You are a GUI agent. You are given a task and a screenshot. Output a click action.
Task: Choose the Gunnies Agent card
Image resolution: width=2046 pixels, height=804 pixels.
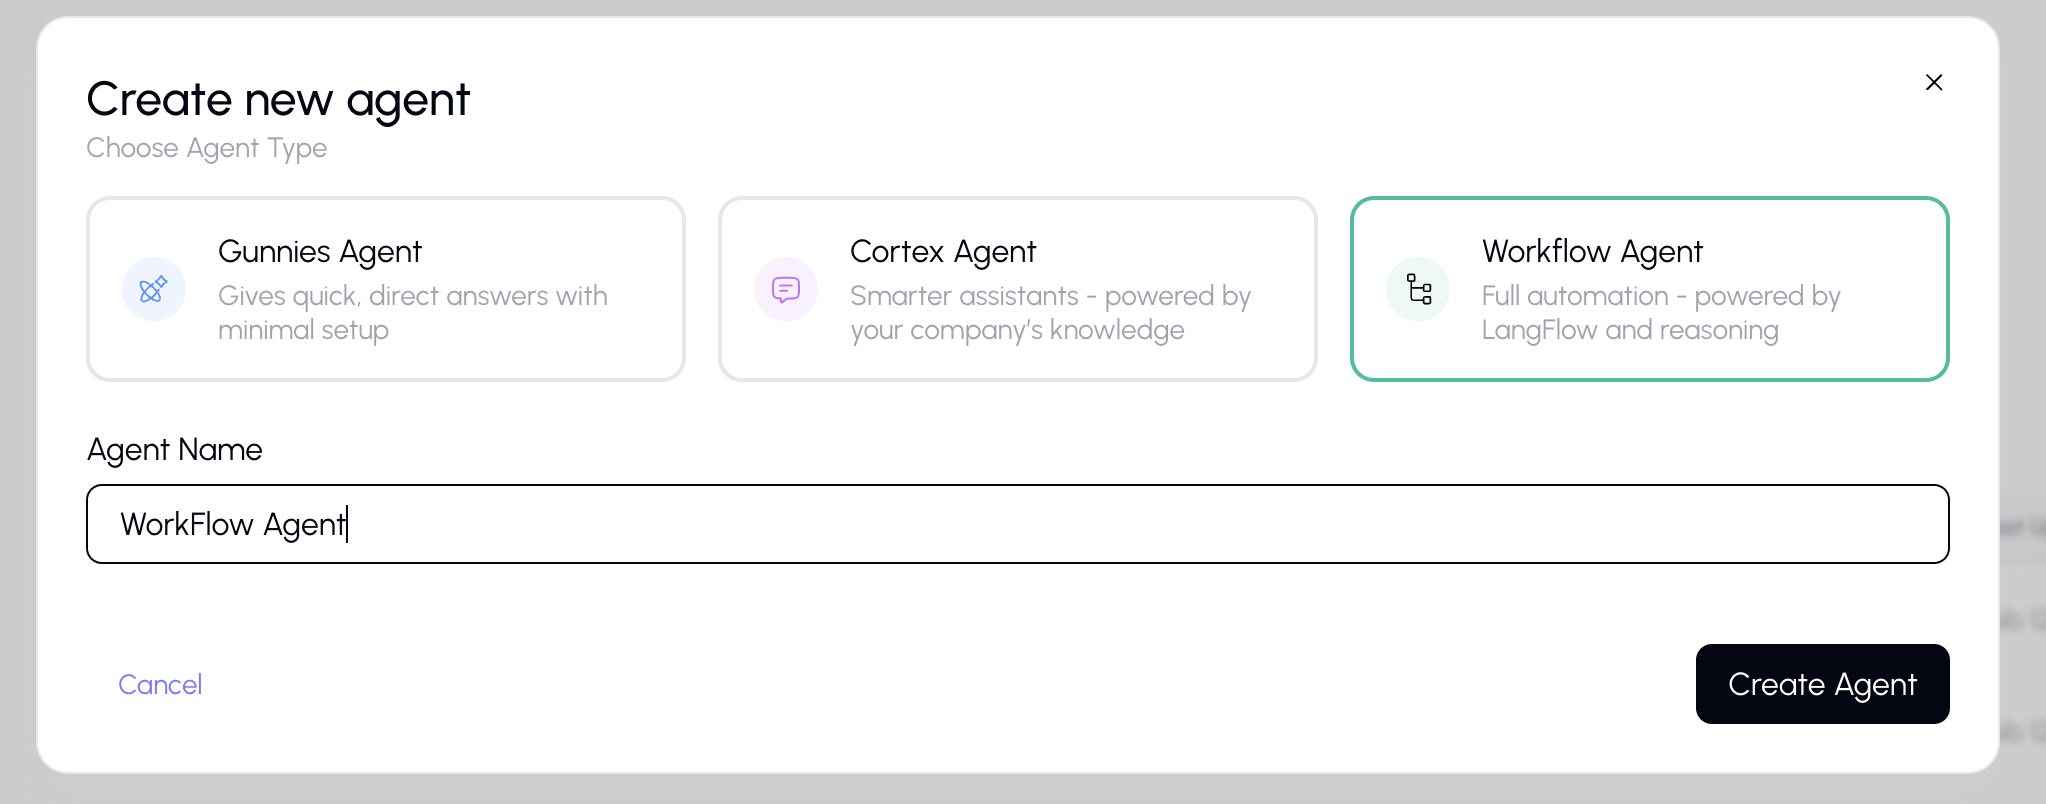(x=386, y=289)
